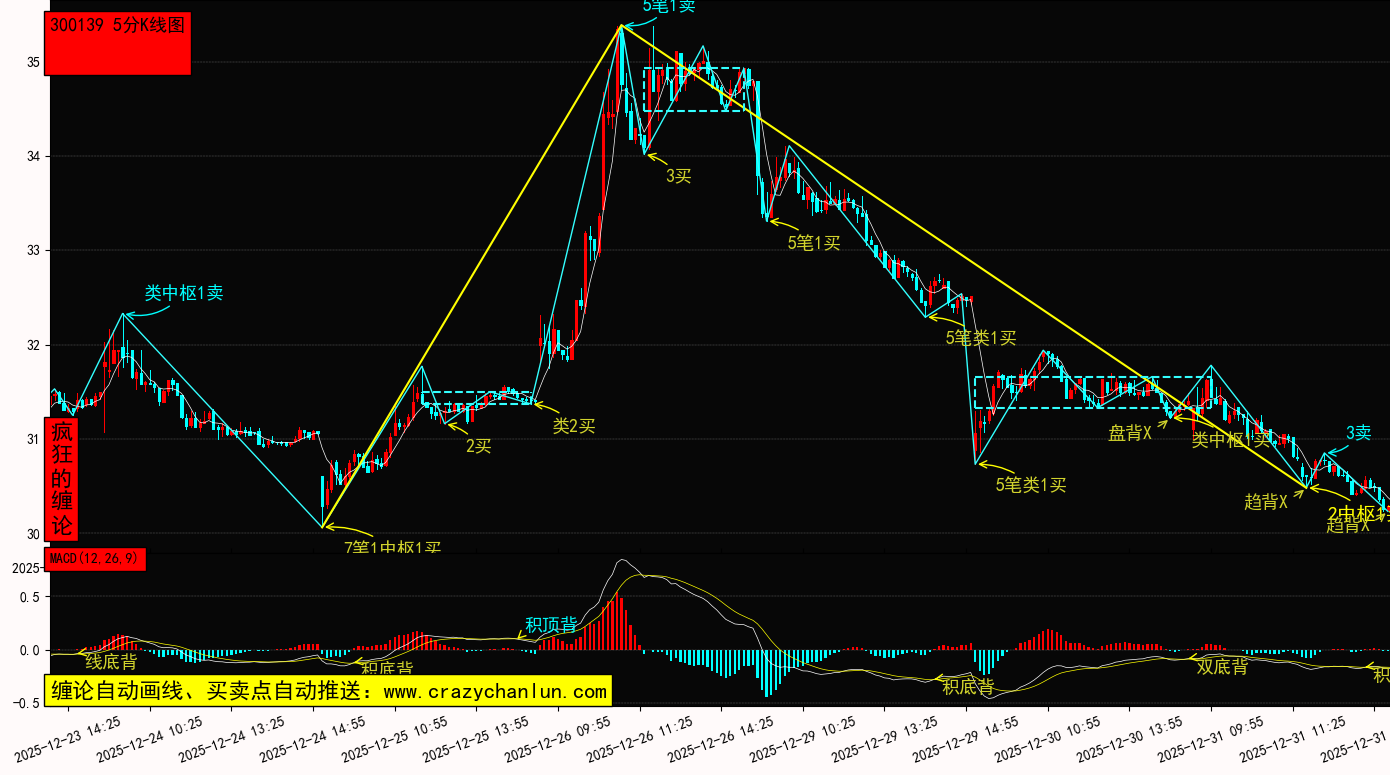Click the 7笔1中枢1买 annotation at the low

coord(392,547)
